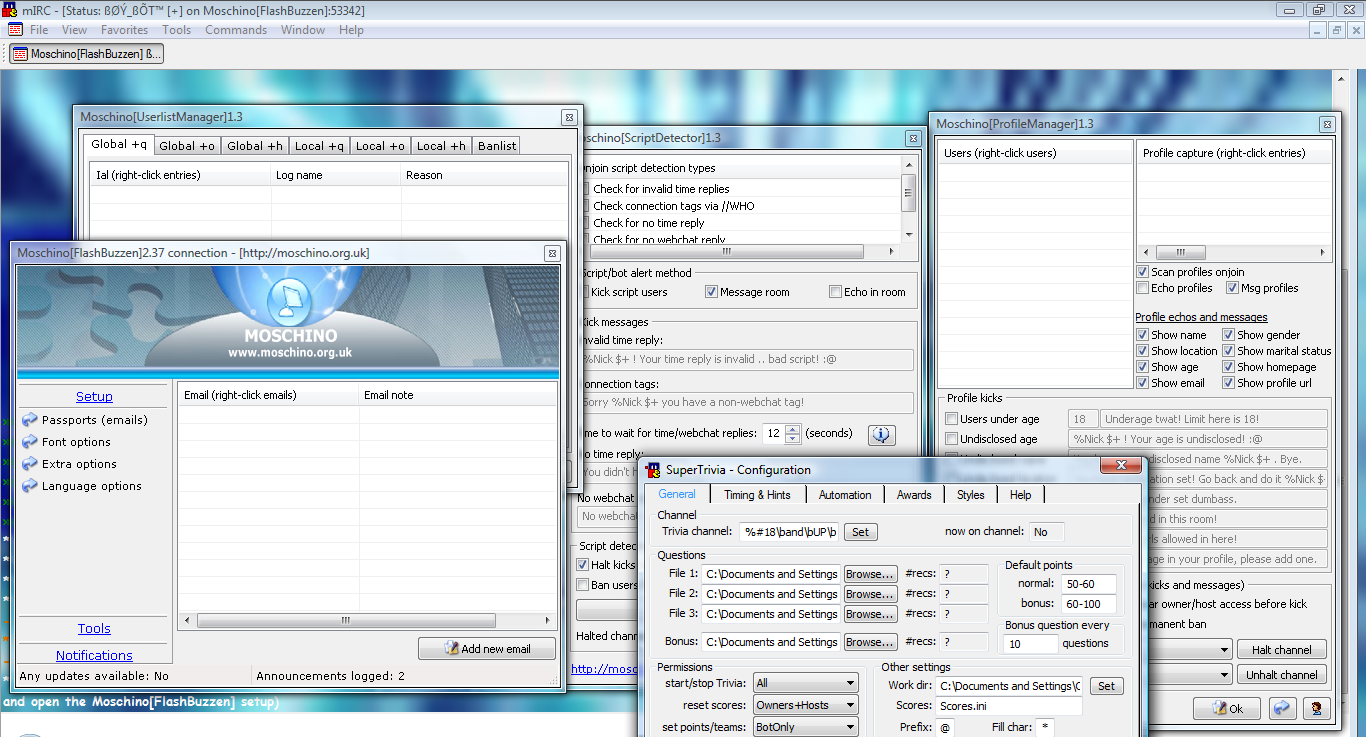Viewport: 1366px width, 737px height.
Task: Click the Scores.ini input field
Action: coord(1009,706)
